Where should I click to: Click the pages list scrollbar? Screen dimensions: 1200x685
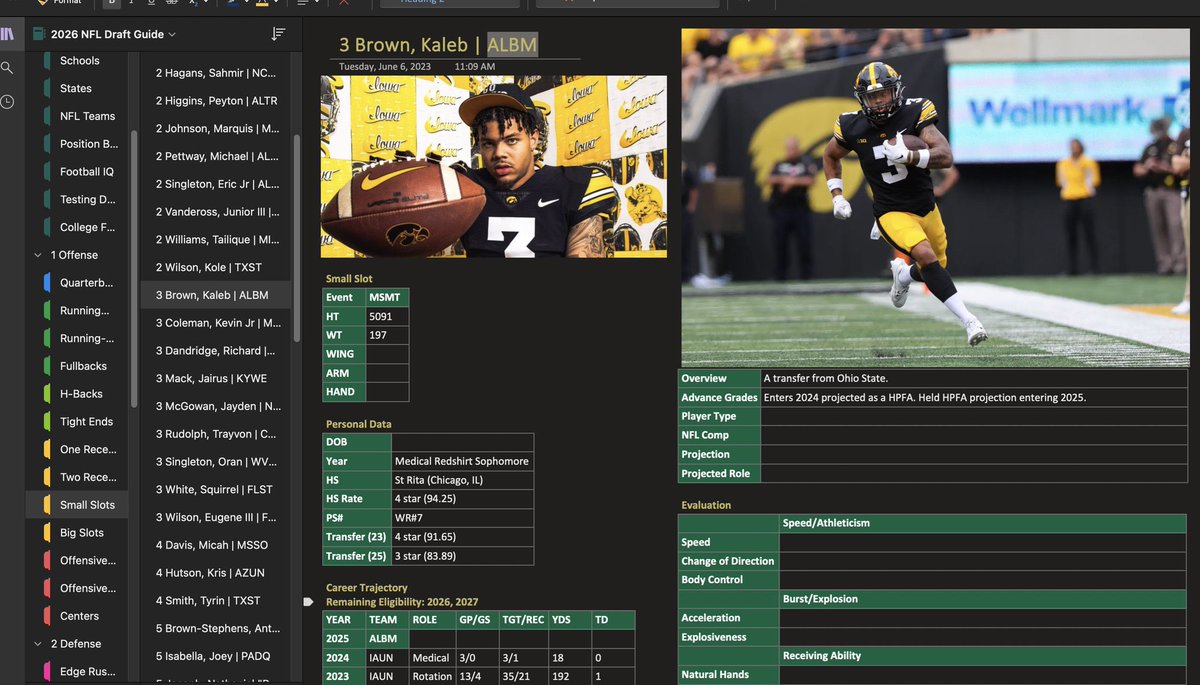coord(295,238)
